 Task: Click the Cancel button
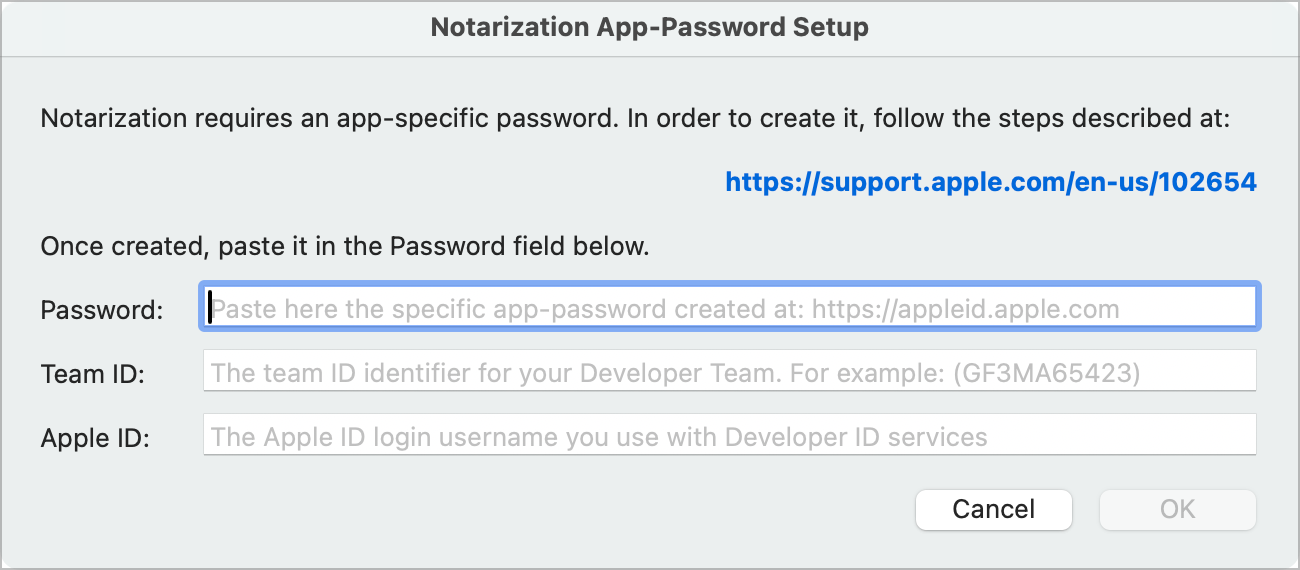993,509
